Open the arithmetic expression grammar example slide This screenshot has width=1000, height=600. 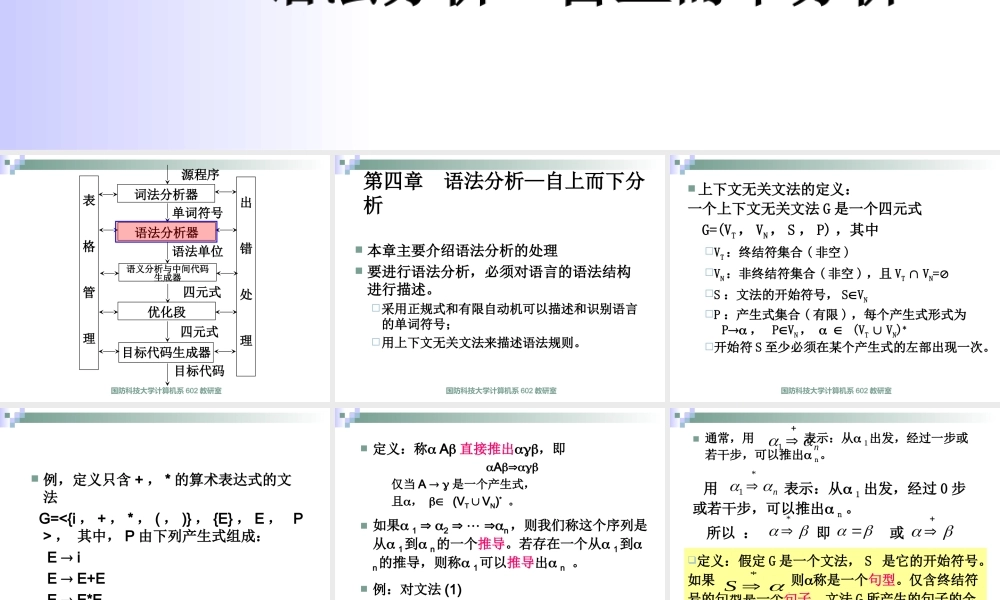[165, 504]
